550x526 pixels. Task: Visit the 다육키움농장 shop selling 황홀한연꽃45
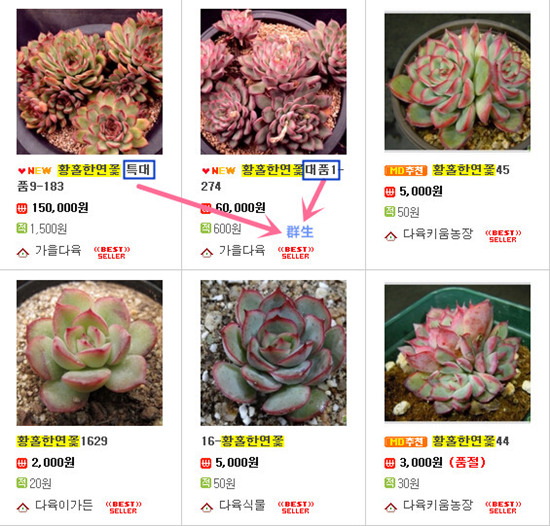tap(438, 234)
